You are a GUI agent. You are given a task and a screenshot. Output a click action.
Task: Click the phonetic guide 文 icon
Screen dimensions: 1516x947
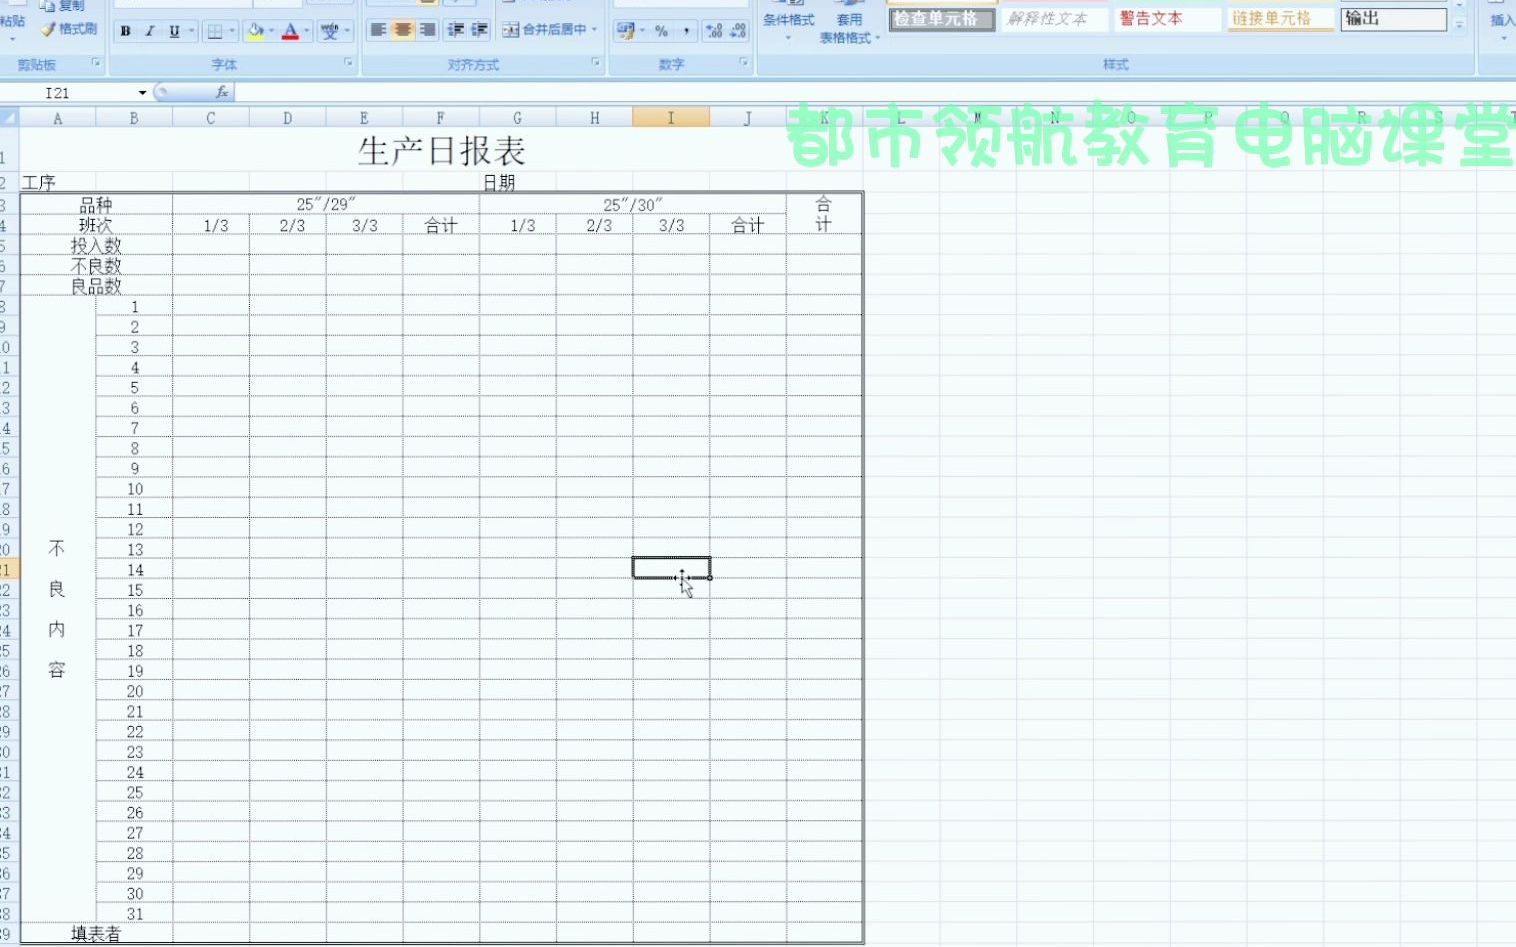pos(330,31)
